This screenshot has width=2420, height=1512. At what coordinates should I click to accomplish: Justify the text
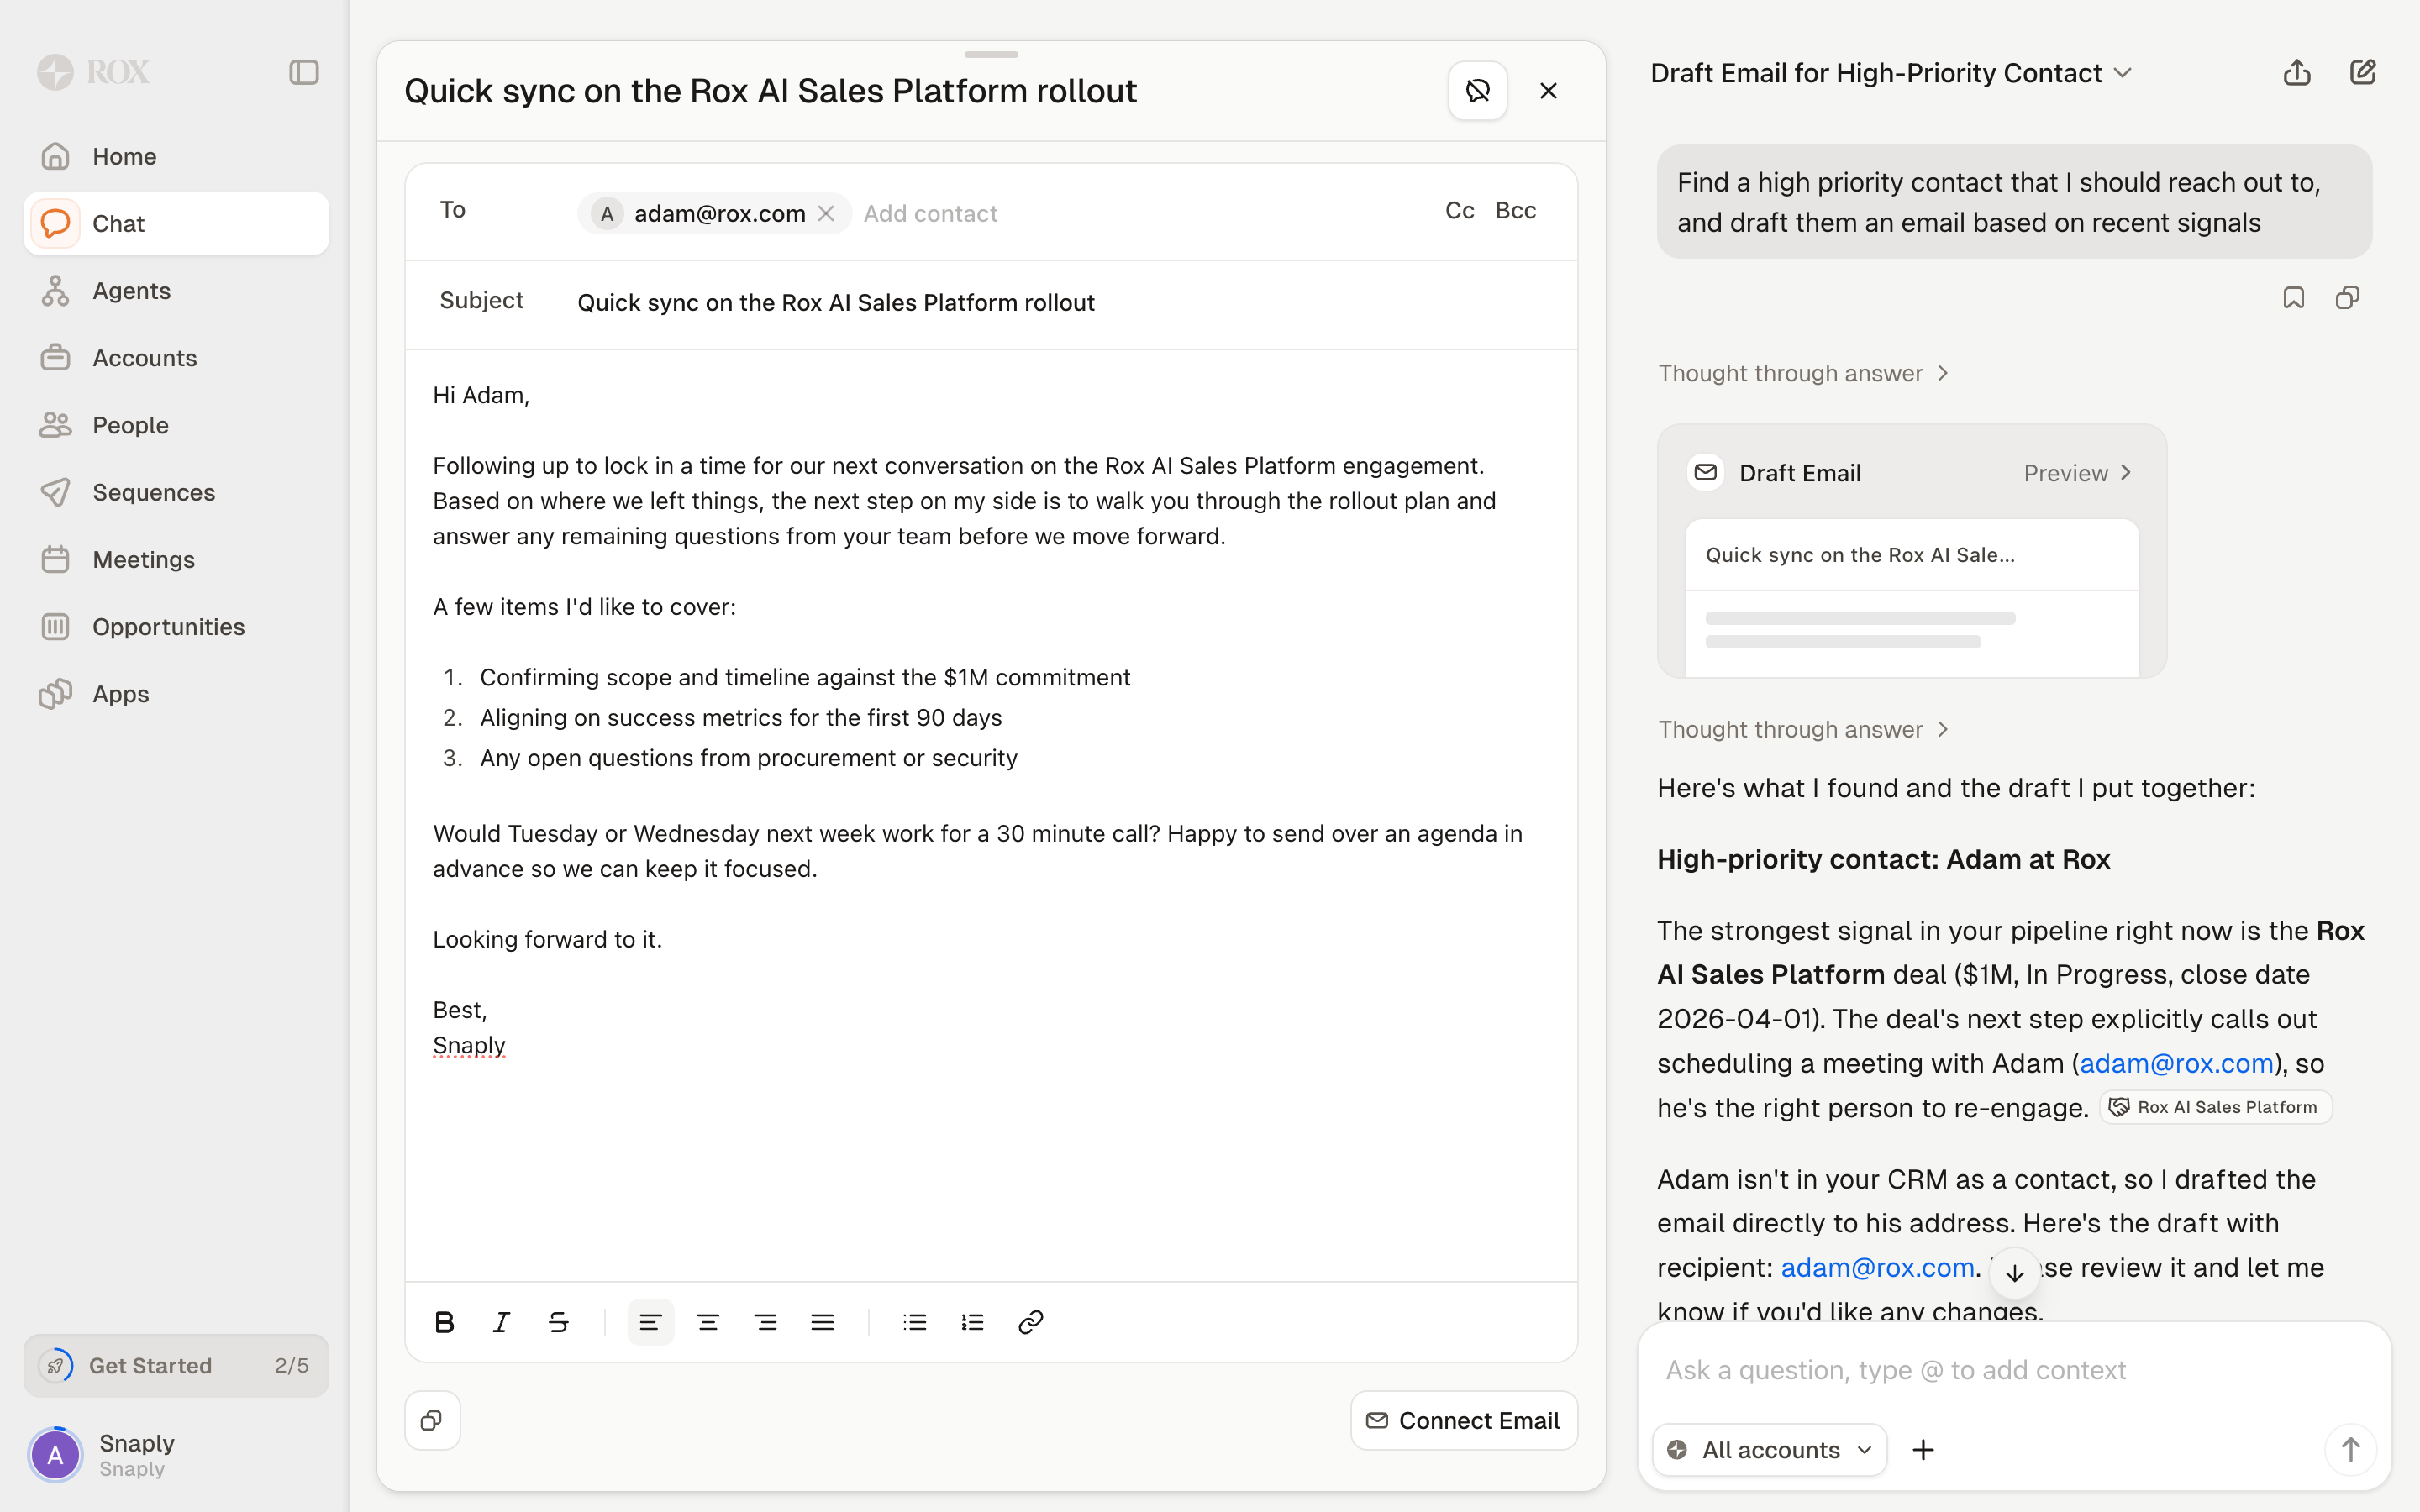click(x=823, y=1322)
